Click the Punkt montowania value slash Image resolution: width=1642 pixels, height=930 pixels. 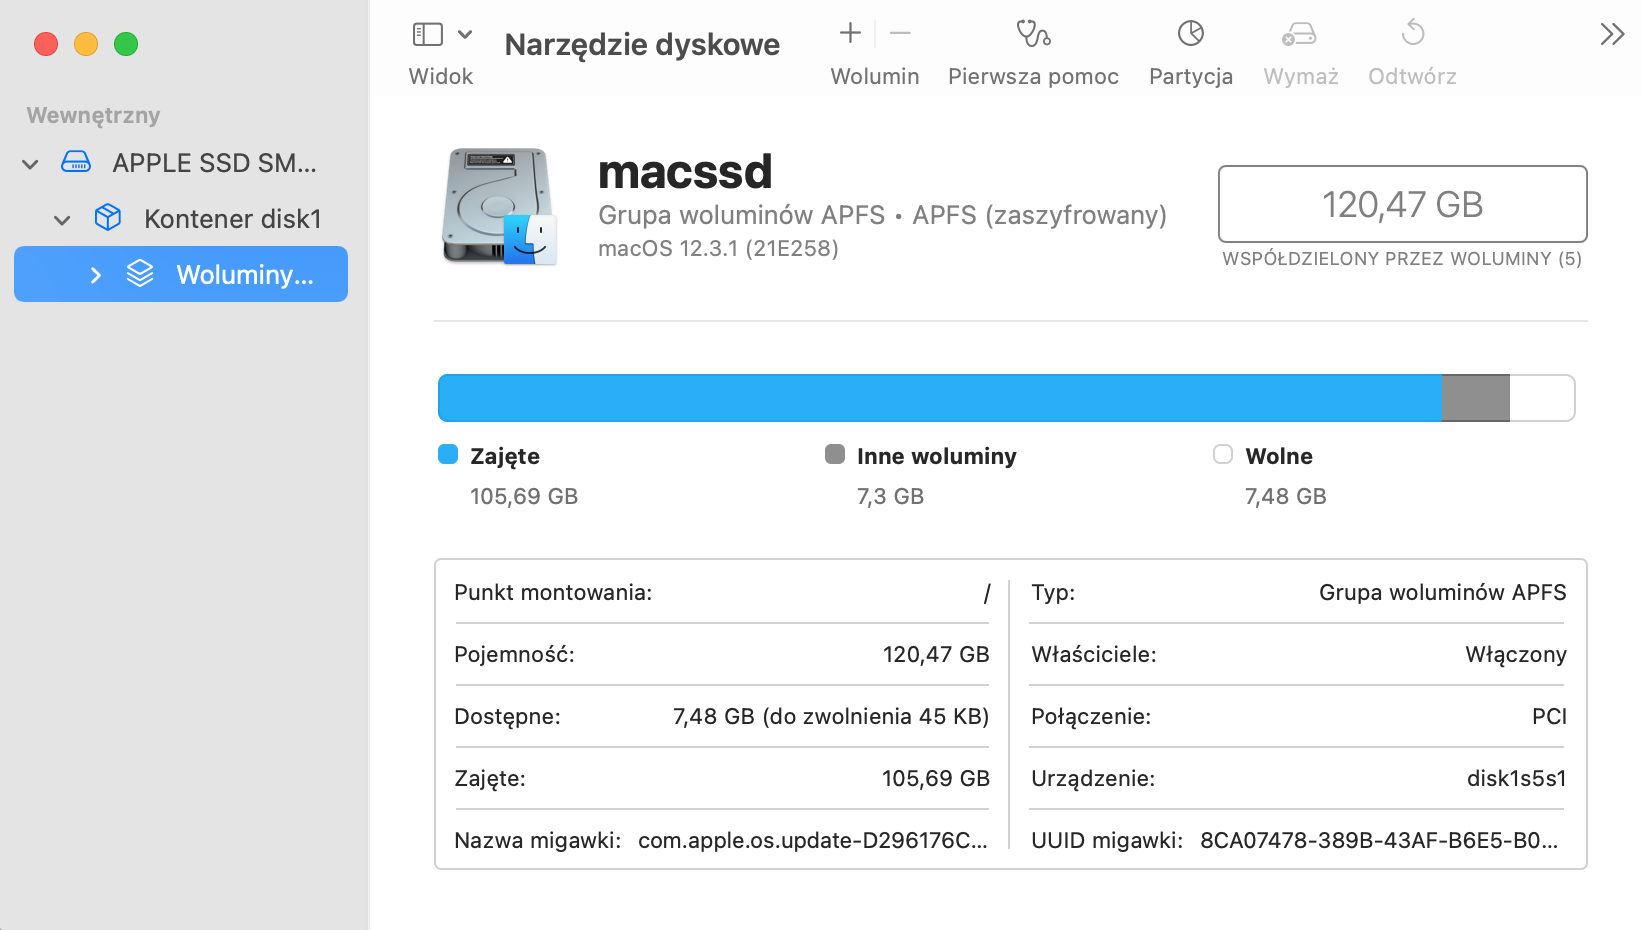click(x=986, y=593)
